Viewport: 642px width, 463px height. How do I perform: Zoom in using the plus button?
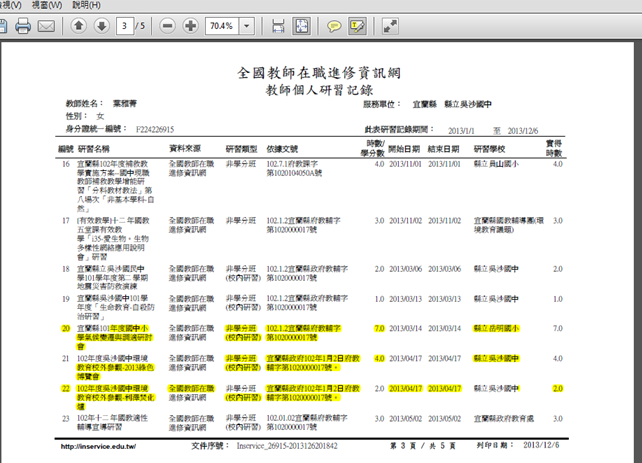coord(190,25)
